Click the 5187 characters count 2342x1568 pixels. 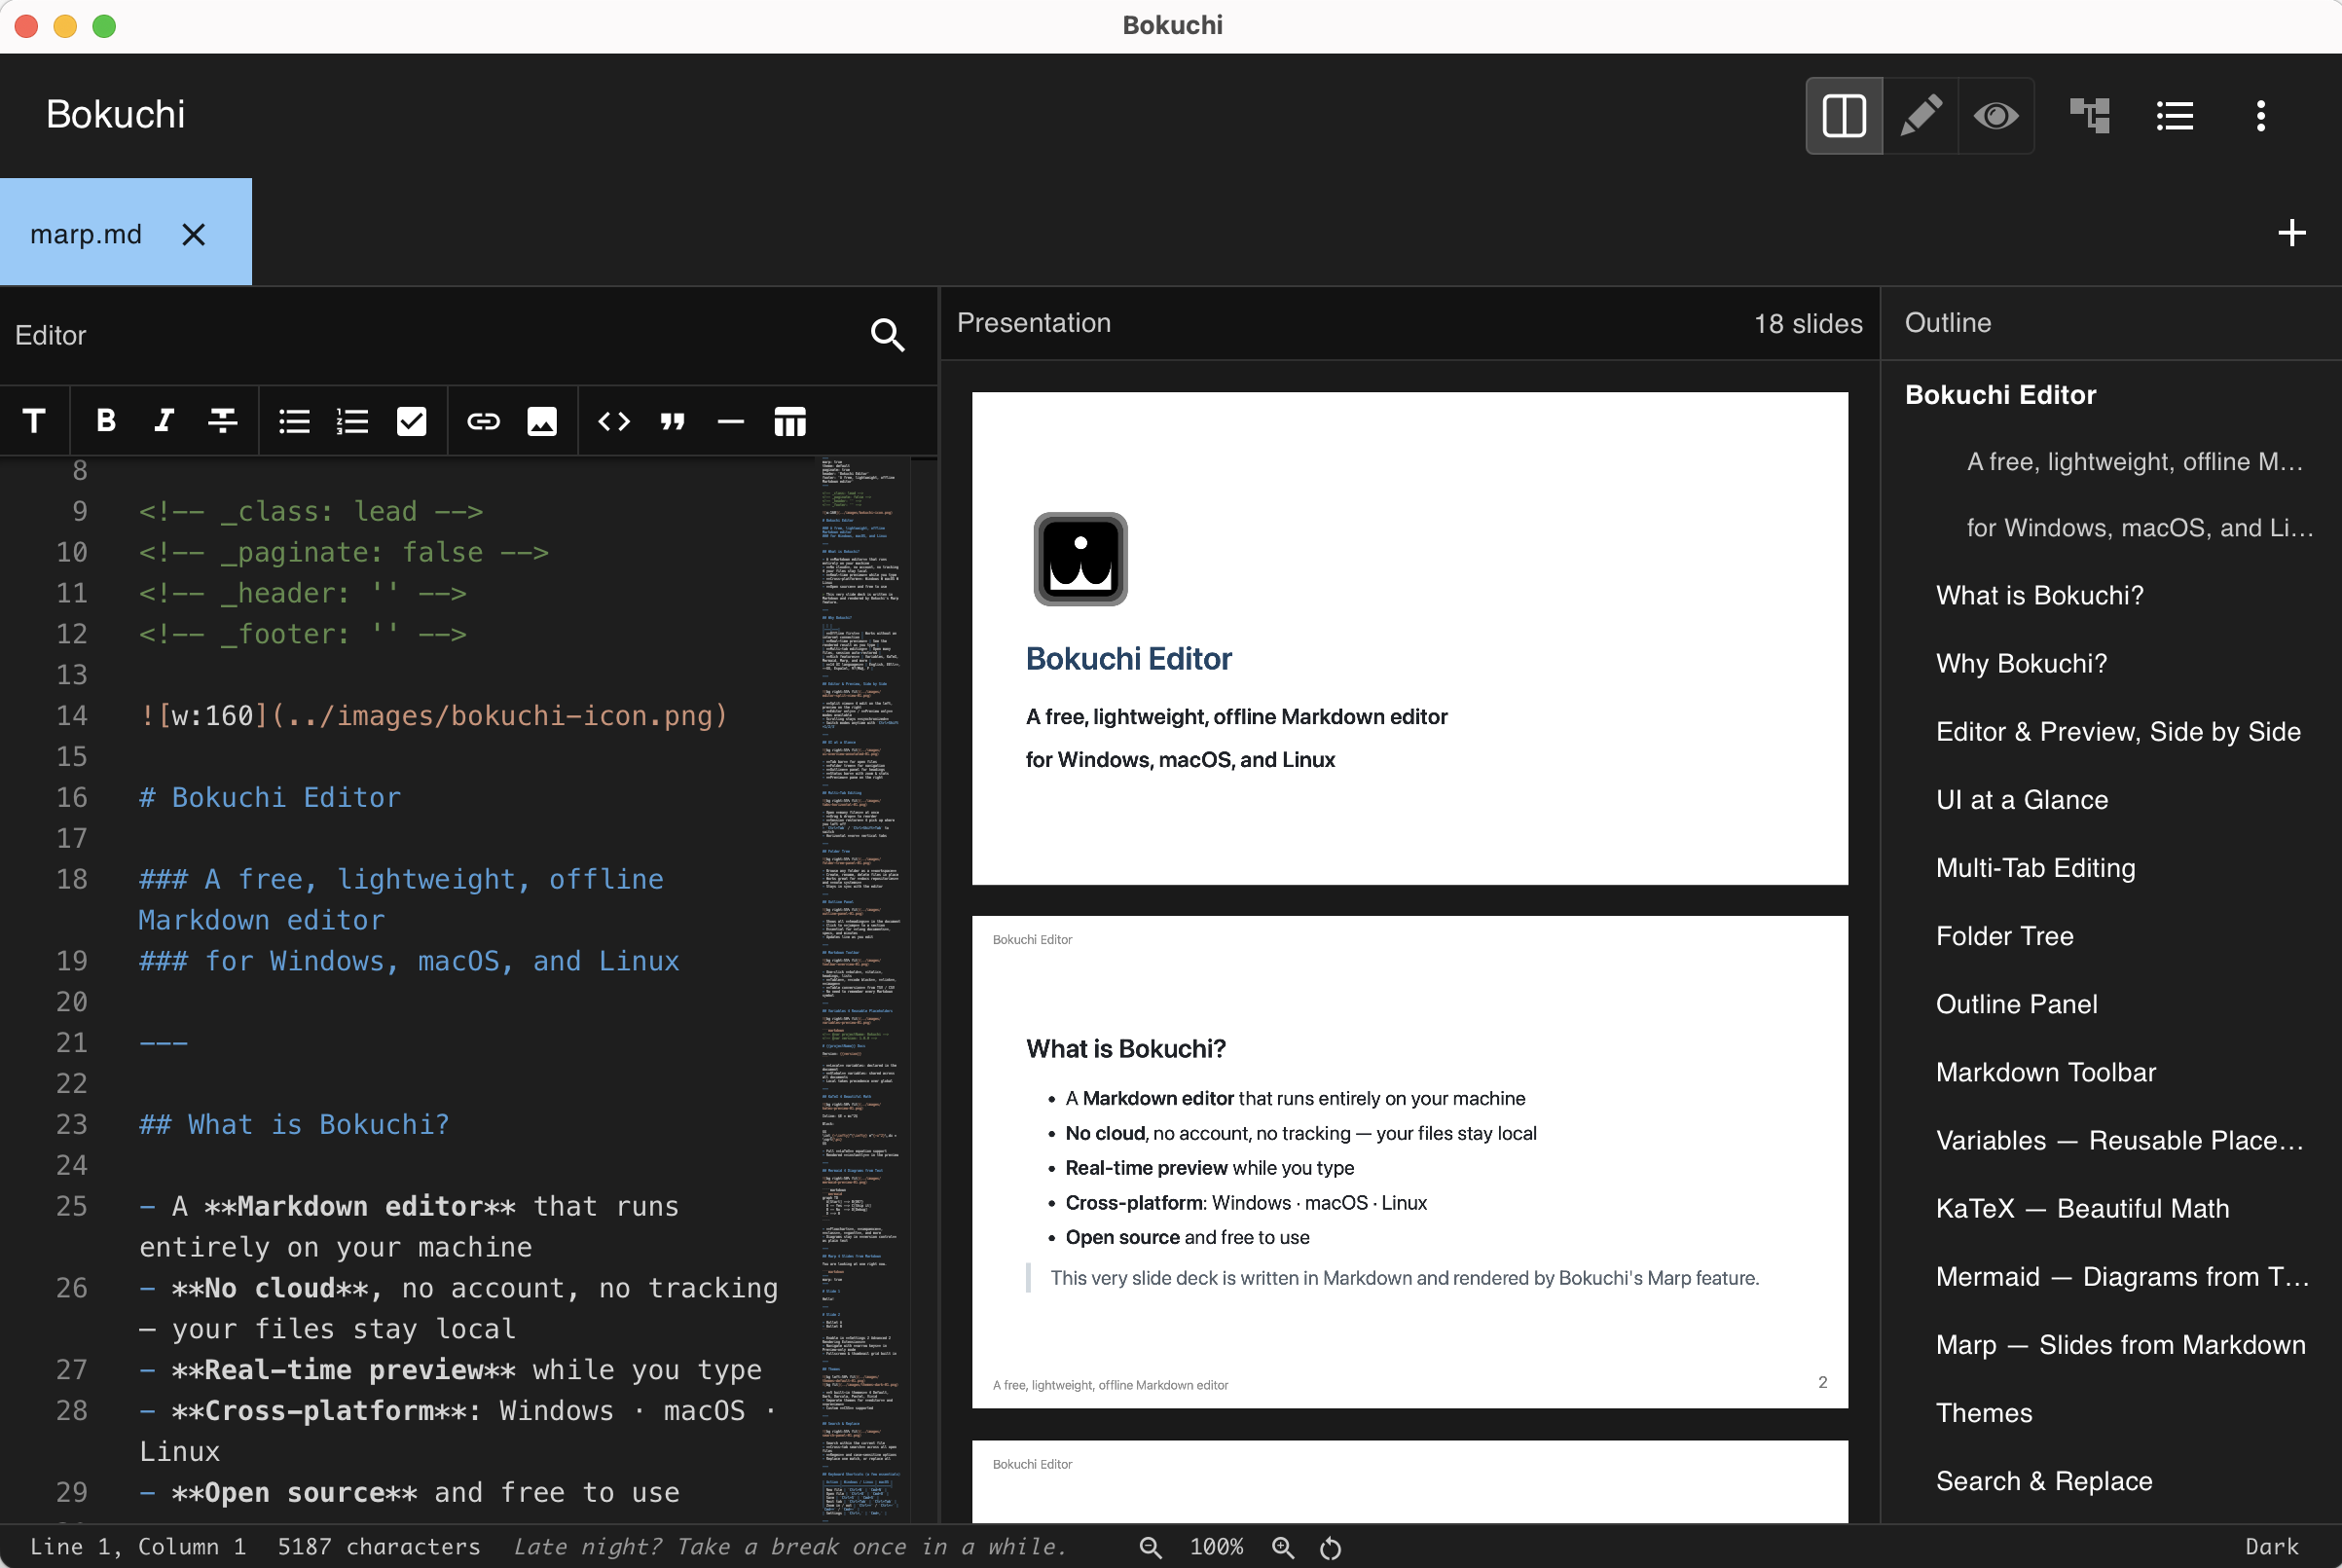tap(379, 1547)
